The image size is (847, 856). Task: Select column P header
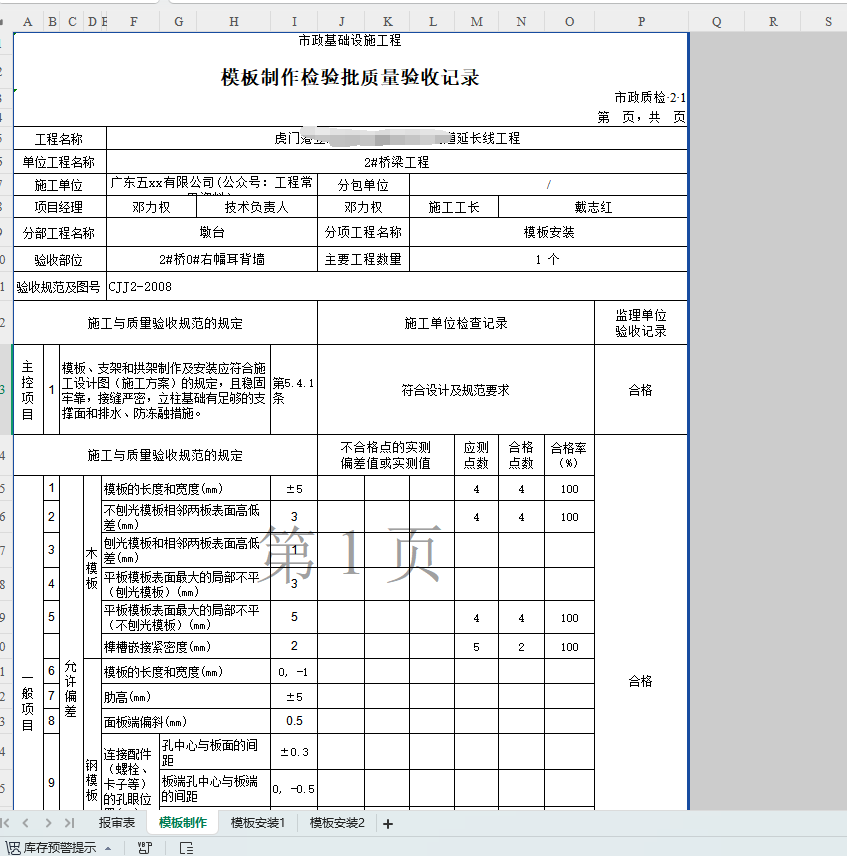point(641,21)
